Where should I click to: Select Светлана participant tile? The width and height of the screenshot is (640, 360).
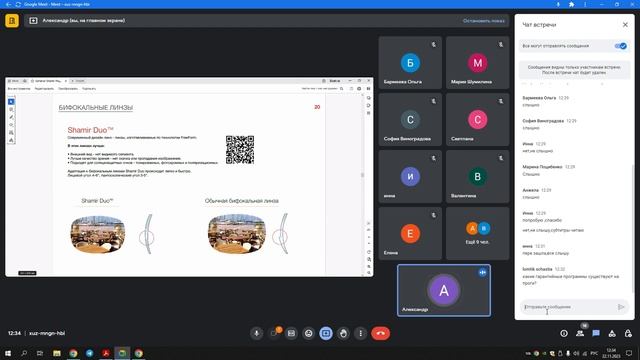point(477,120)
